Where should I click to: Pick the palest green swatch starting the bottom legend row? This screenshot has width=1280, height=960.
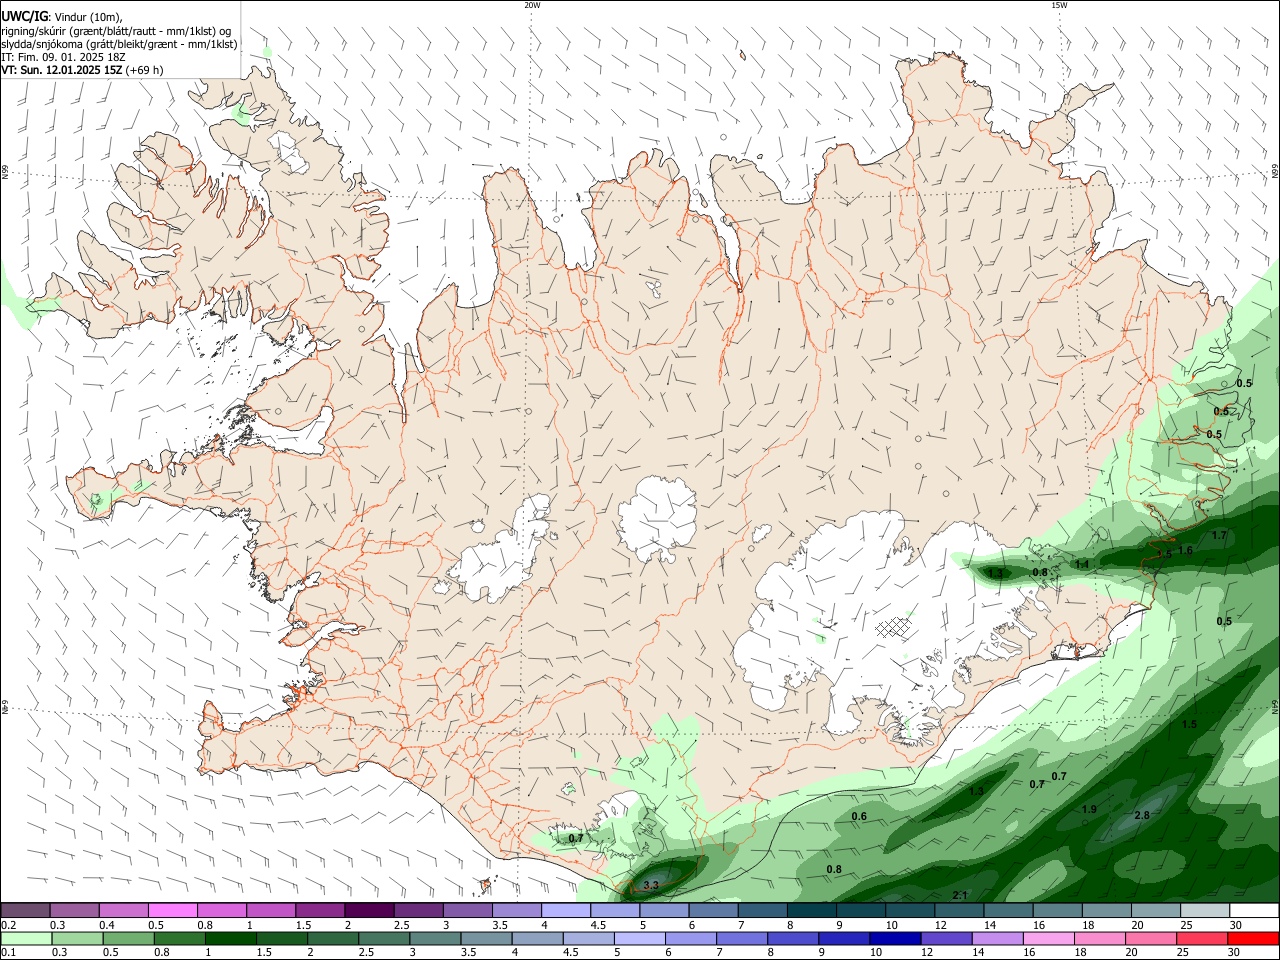point(25,938)
